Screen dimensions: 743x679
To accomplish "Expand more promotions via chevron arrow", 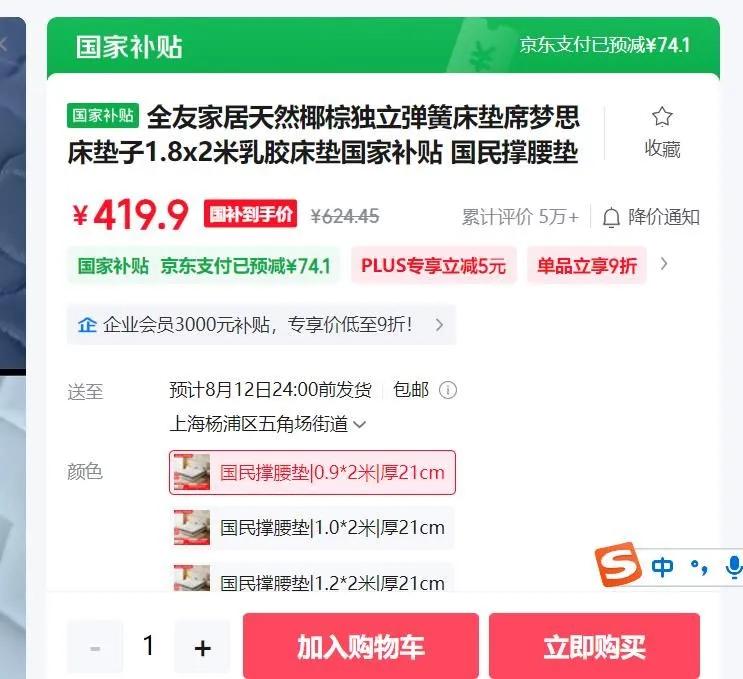I will pos(664,264).
